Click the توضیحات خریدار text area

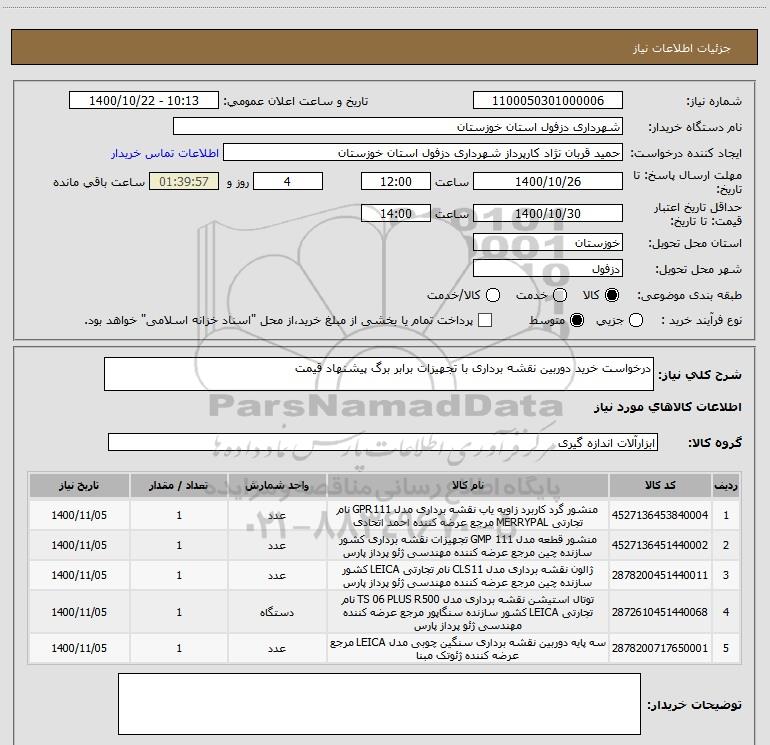click(x=379, y=704)
